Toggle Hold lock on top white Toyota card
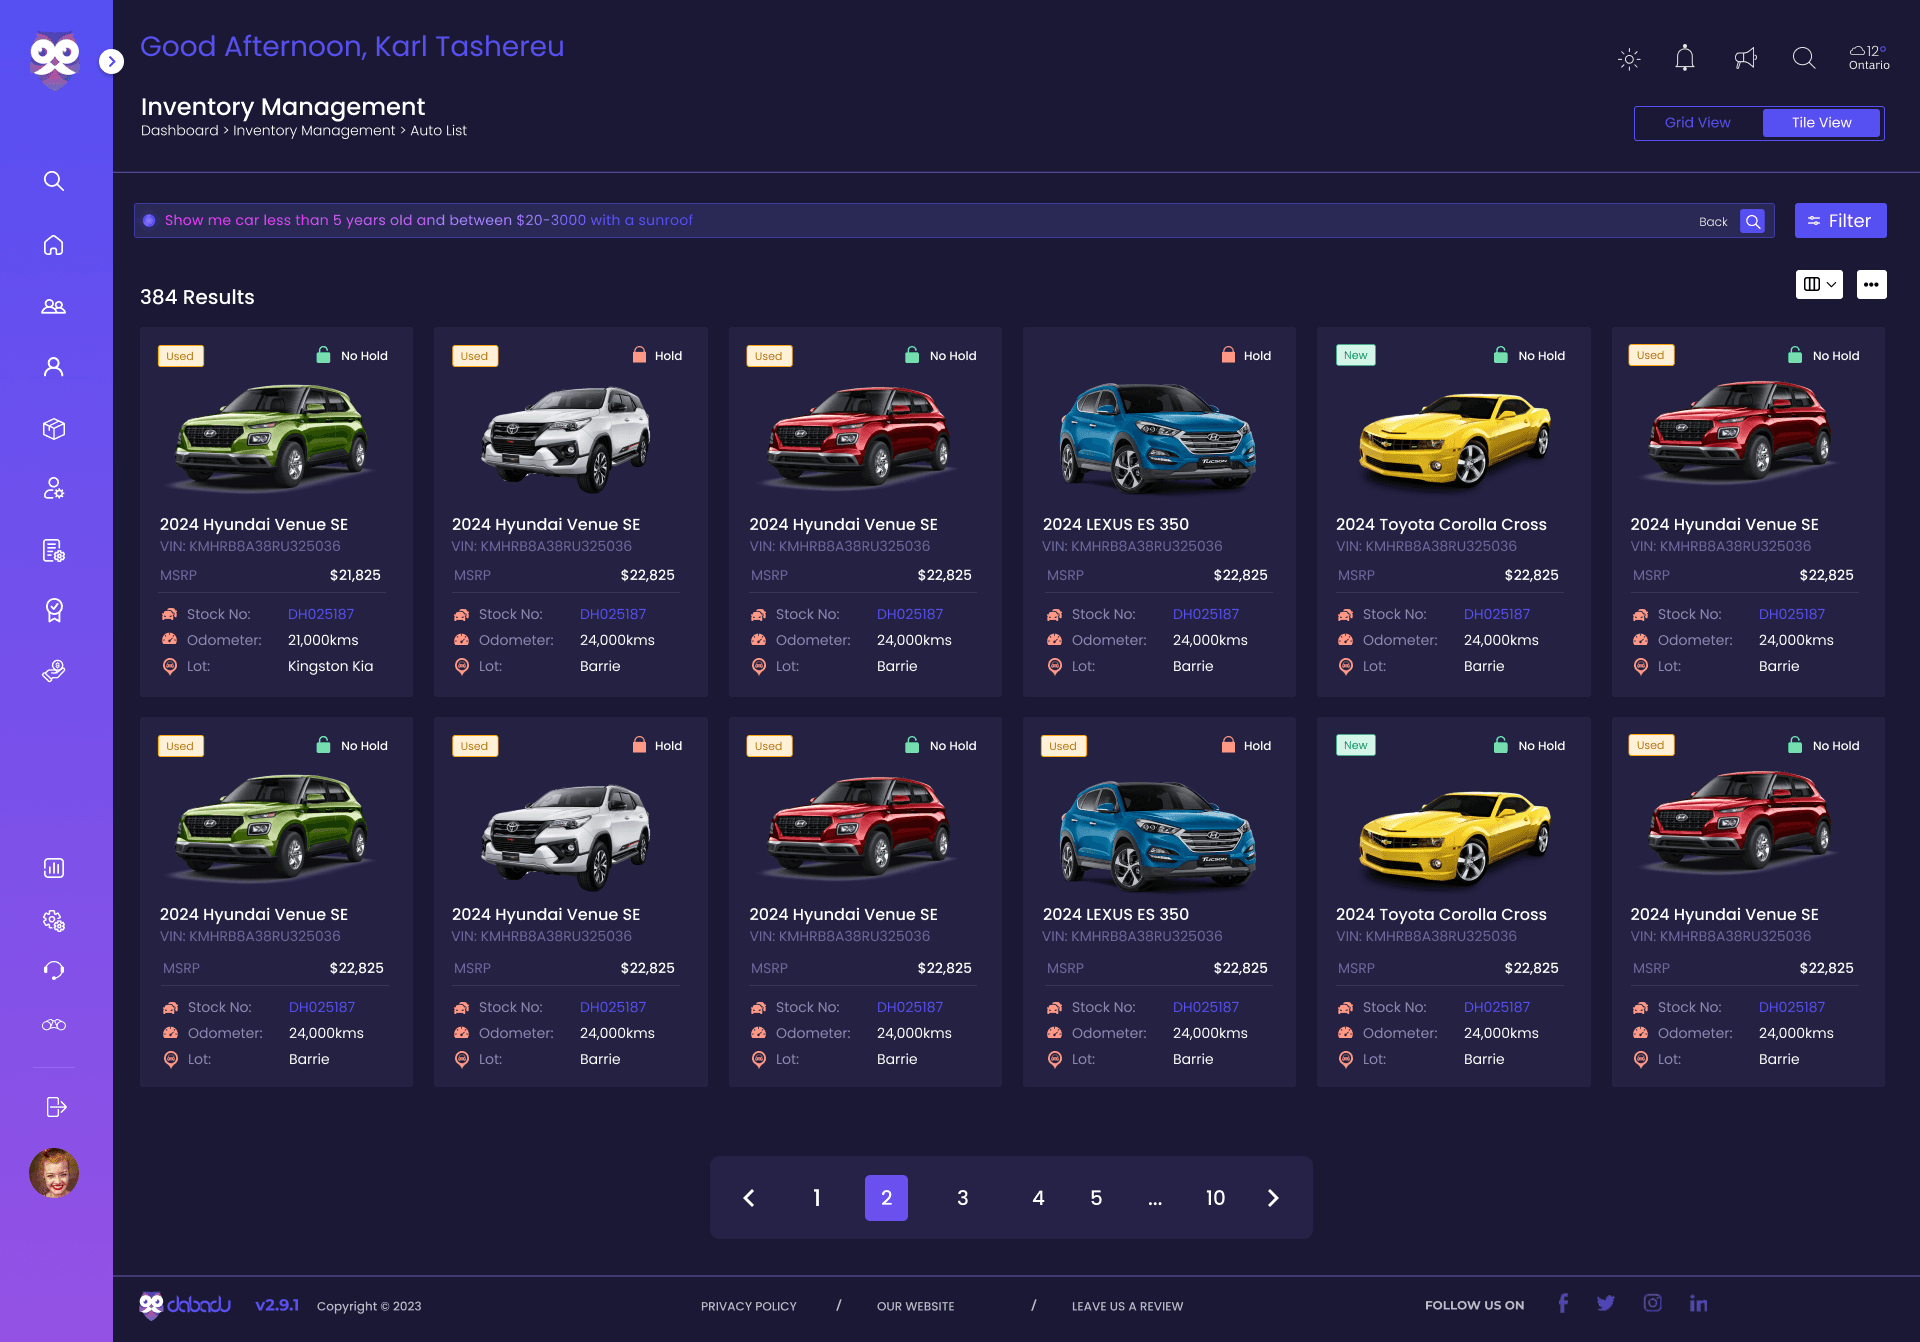Viewport: 1920px width, 1342px height. (x=639, y=355)
